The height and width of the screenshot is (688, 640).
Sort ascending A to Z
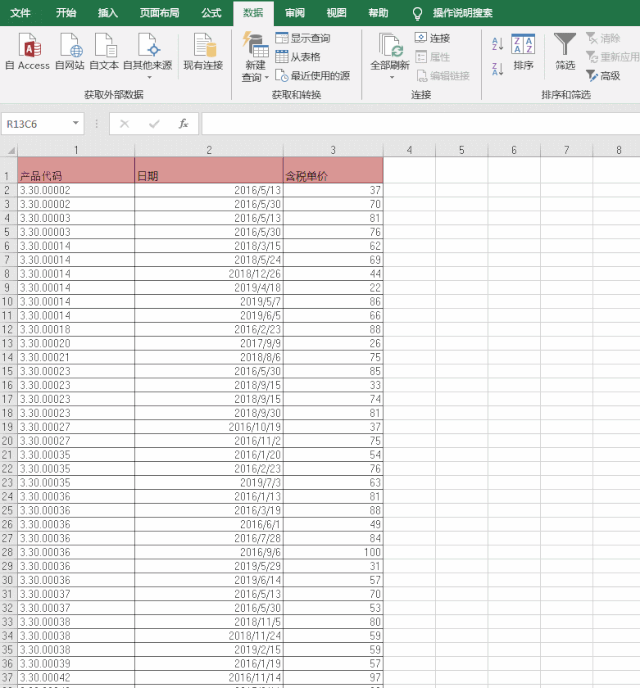coord(497,43)
